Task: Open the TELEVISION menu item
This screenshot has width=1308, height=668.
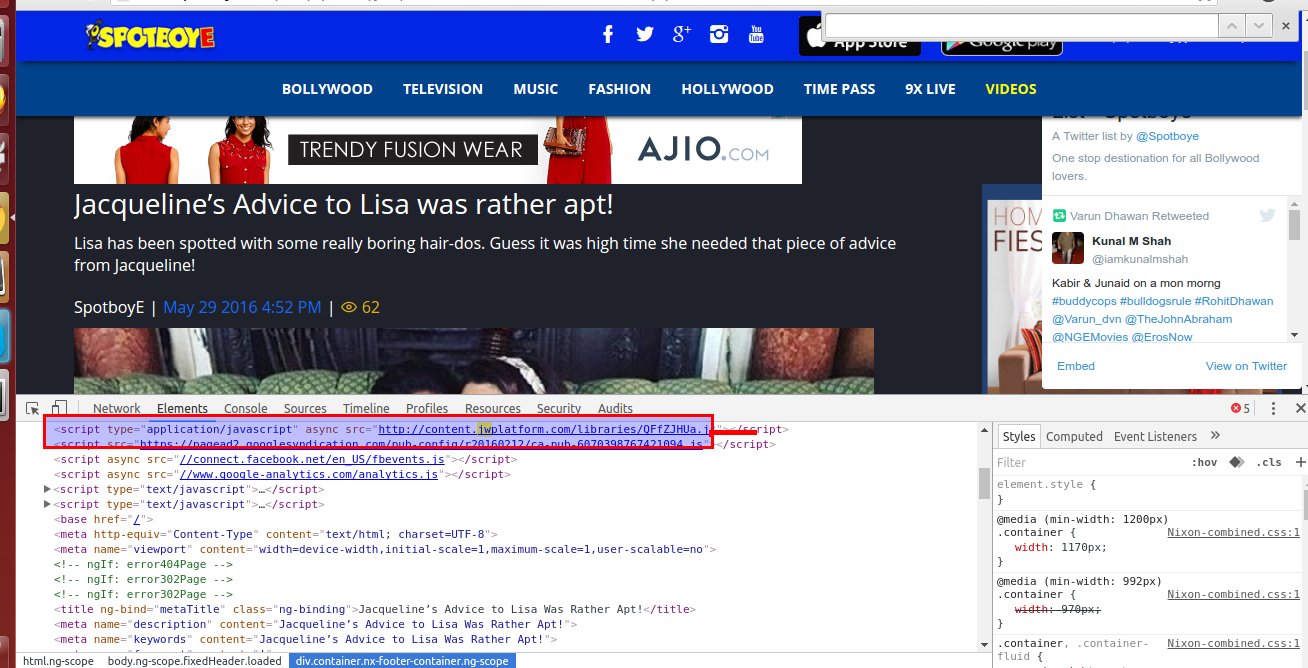Action: point(443,89)
